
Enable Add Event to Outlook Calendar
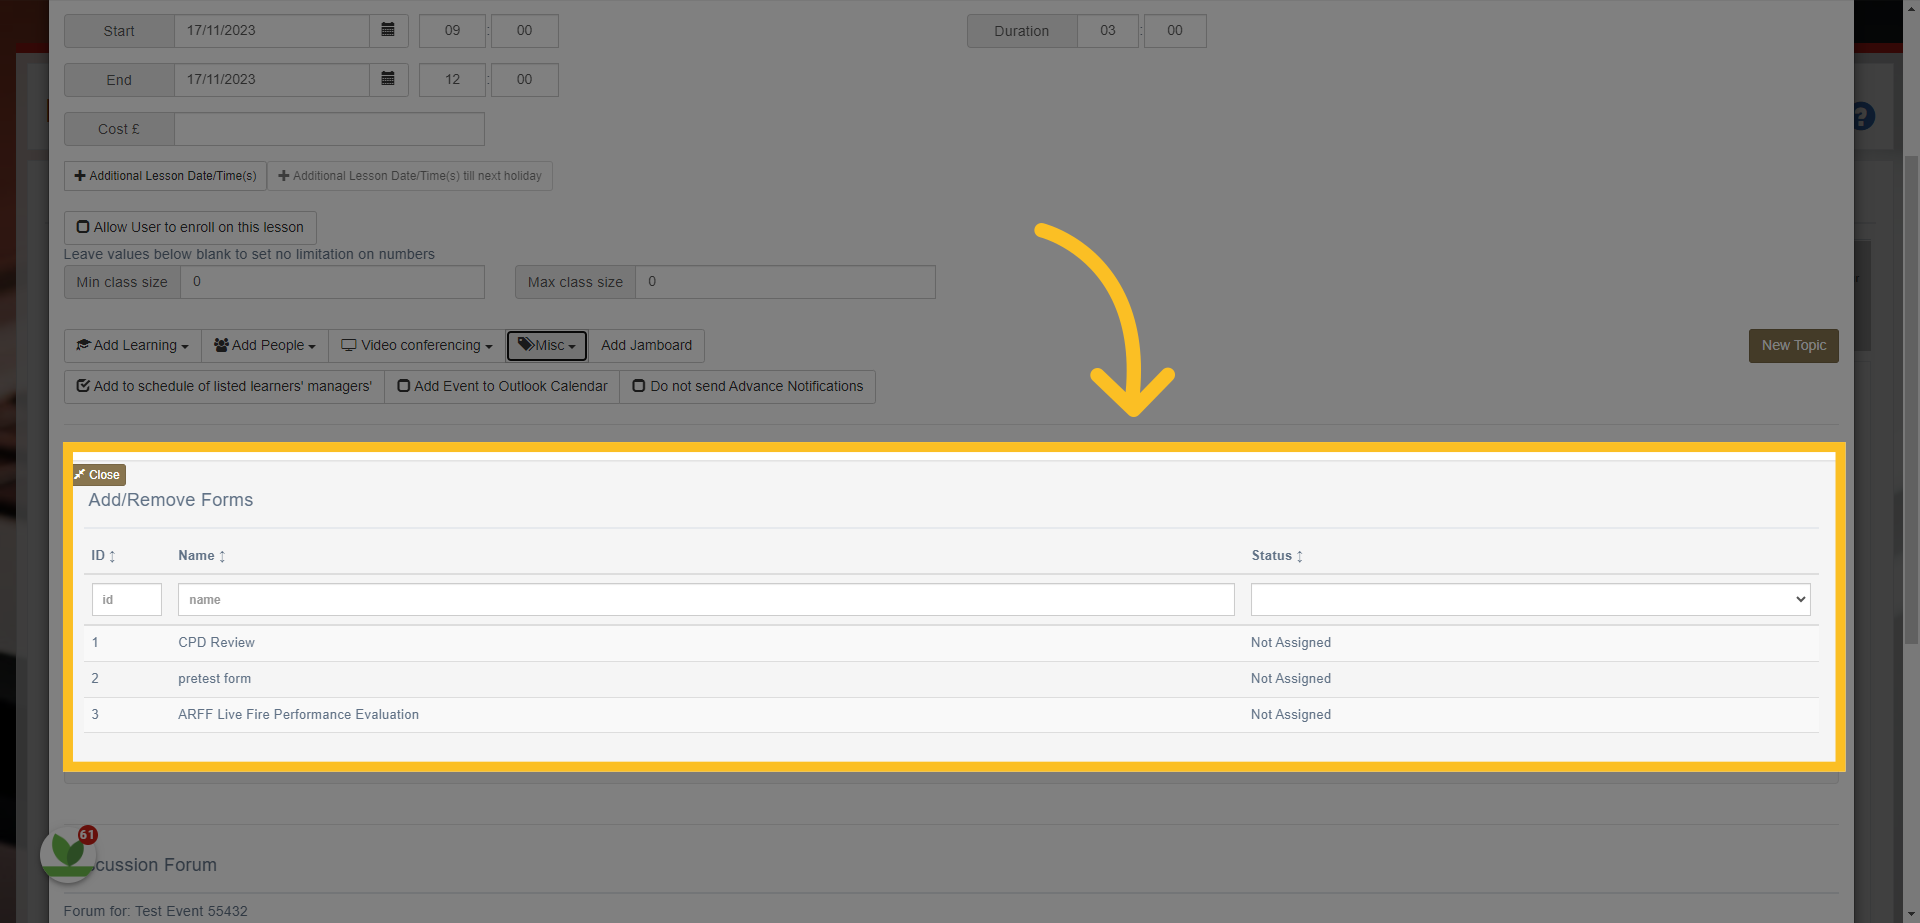point(502,386)
